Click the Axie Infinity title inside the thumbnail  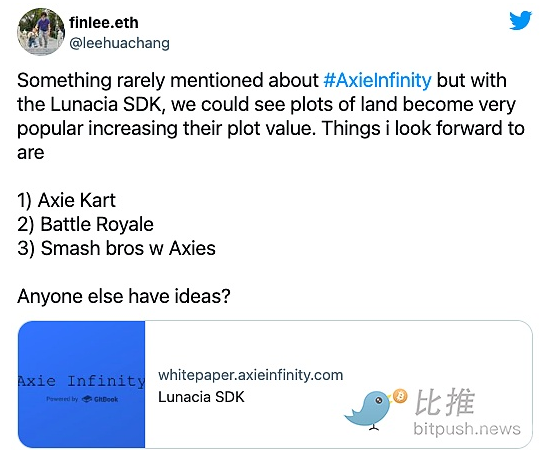coord(82,381)
